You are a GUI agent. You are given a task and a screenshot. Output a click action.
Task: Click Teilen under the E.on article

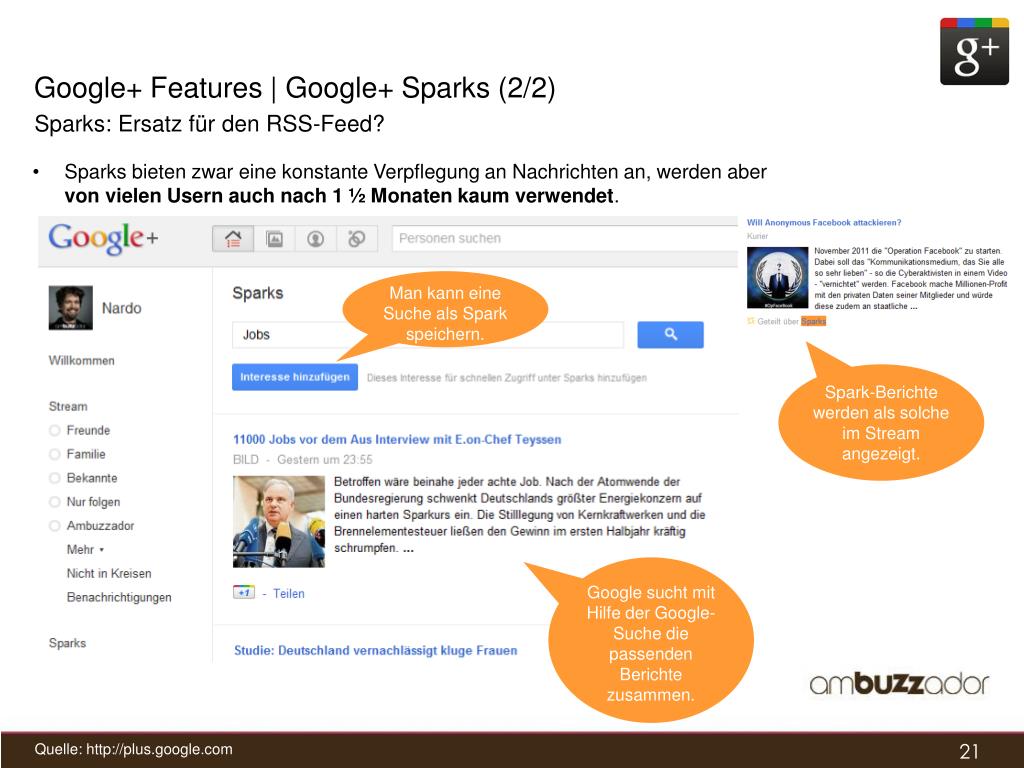289,594
